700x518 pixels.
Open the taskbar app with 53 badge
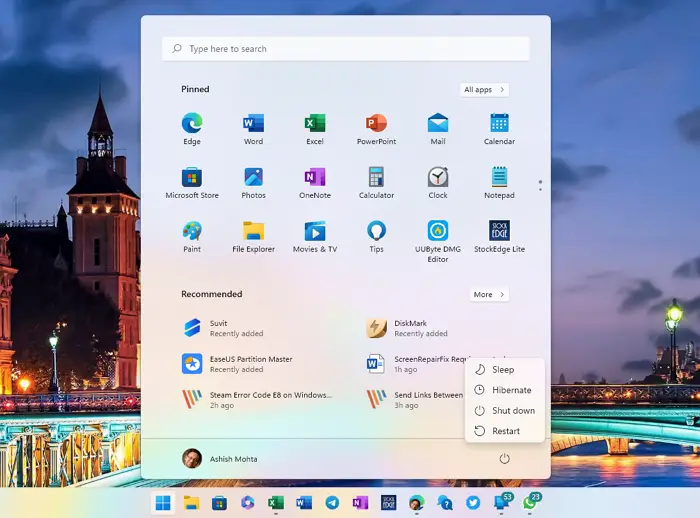coord(502,503)
